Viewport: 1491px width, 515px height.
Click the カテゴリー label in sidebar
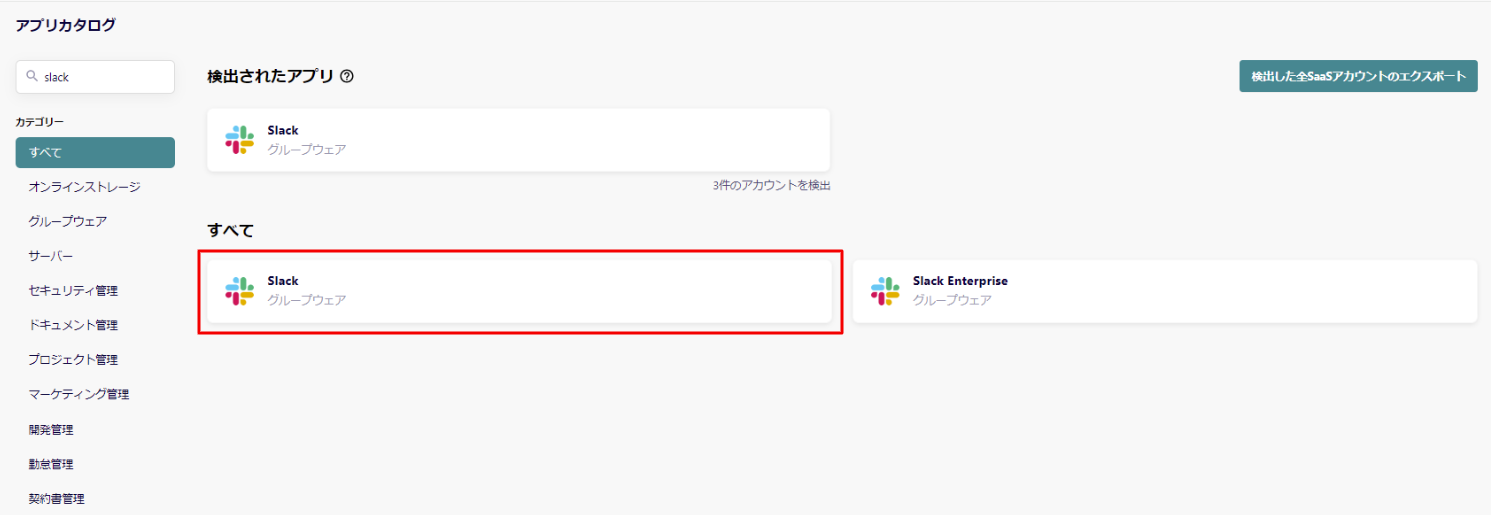(x=40, y=121)
